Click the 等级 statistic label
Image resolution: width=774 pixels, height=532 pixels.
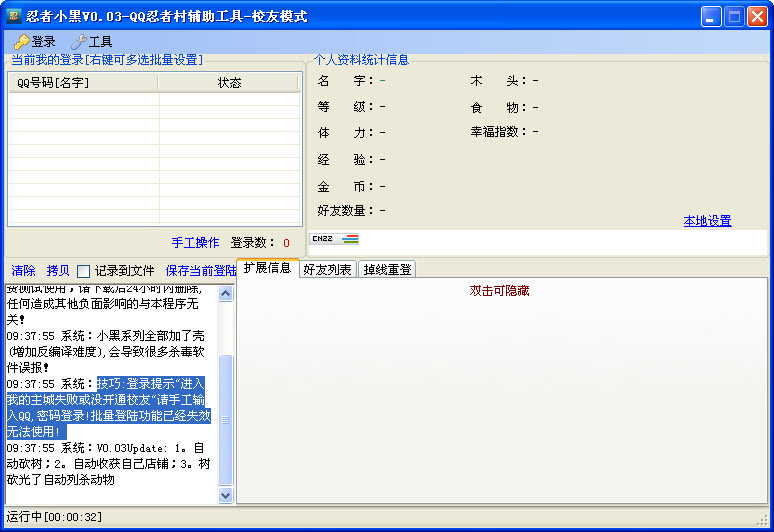point(345,107)
